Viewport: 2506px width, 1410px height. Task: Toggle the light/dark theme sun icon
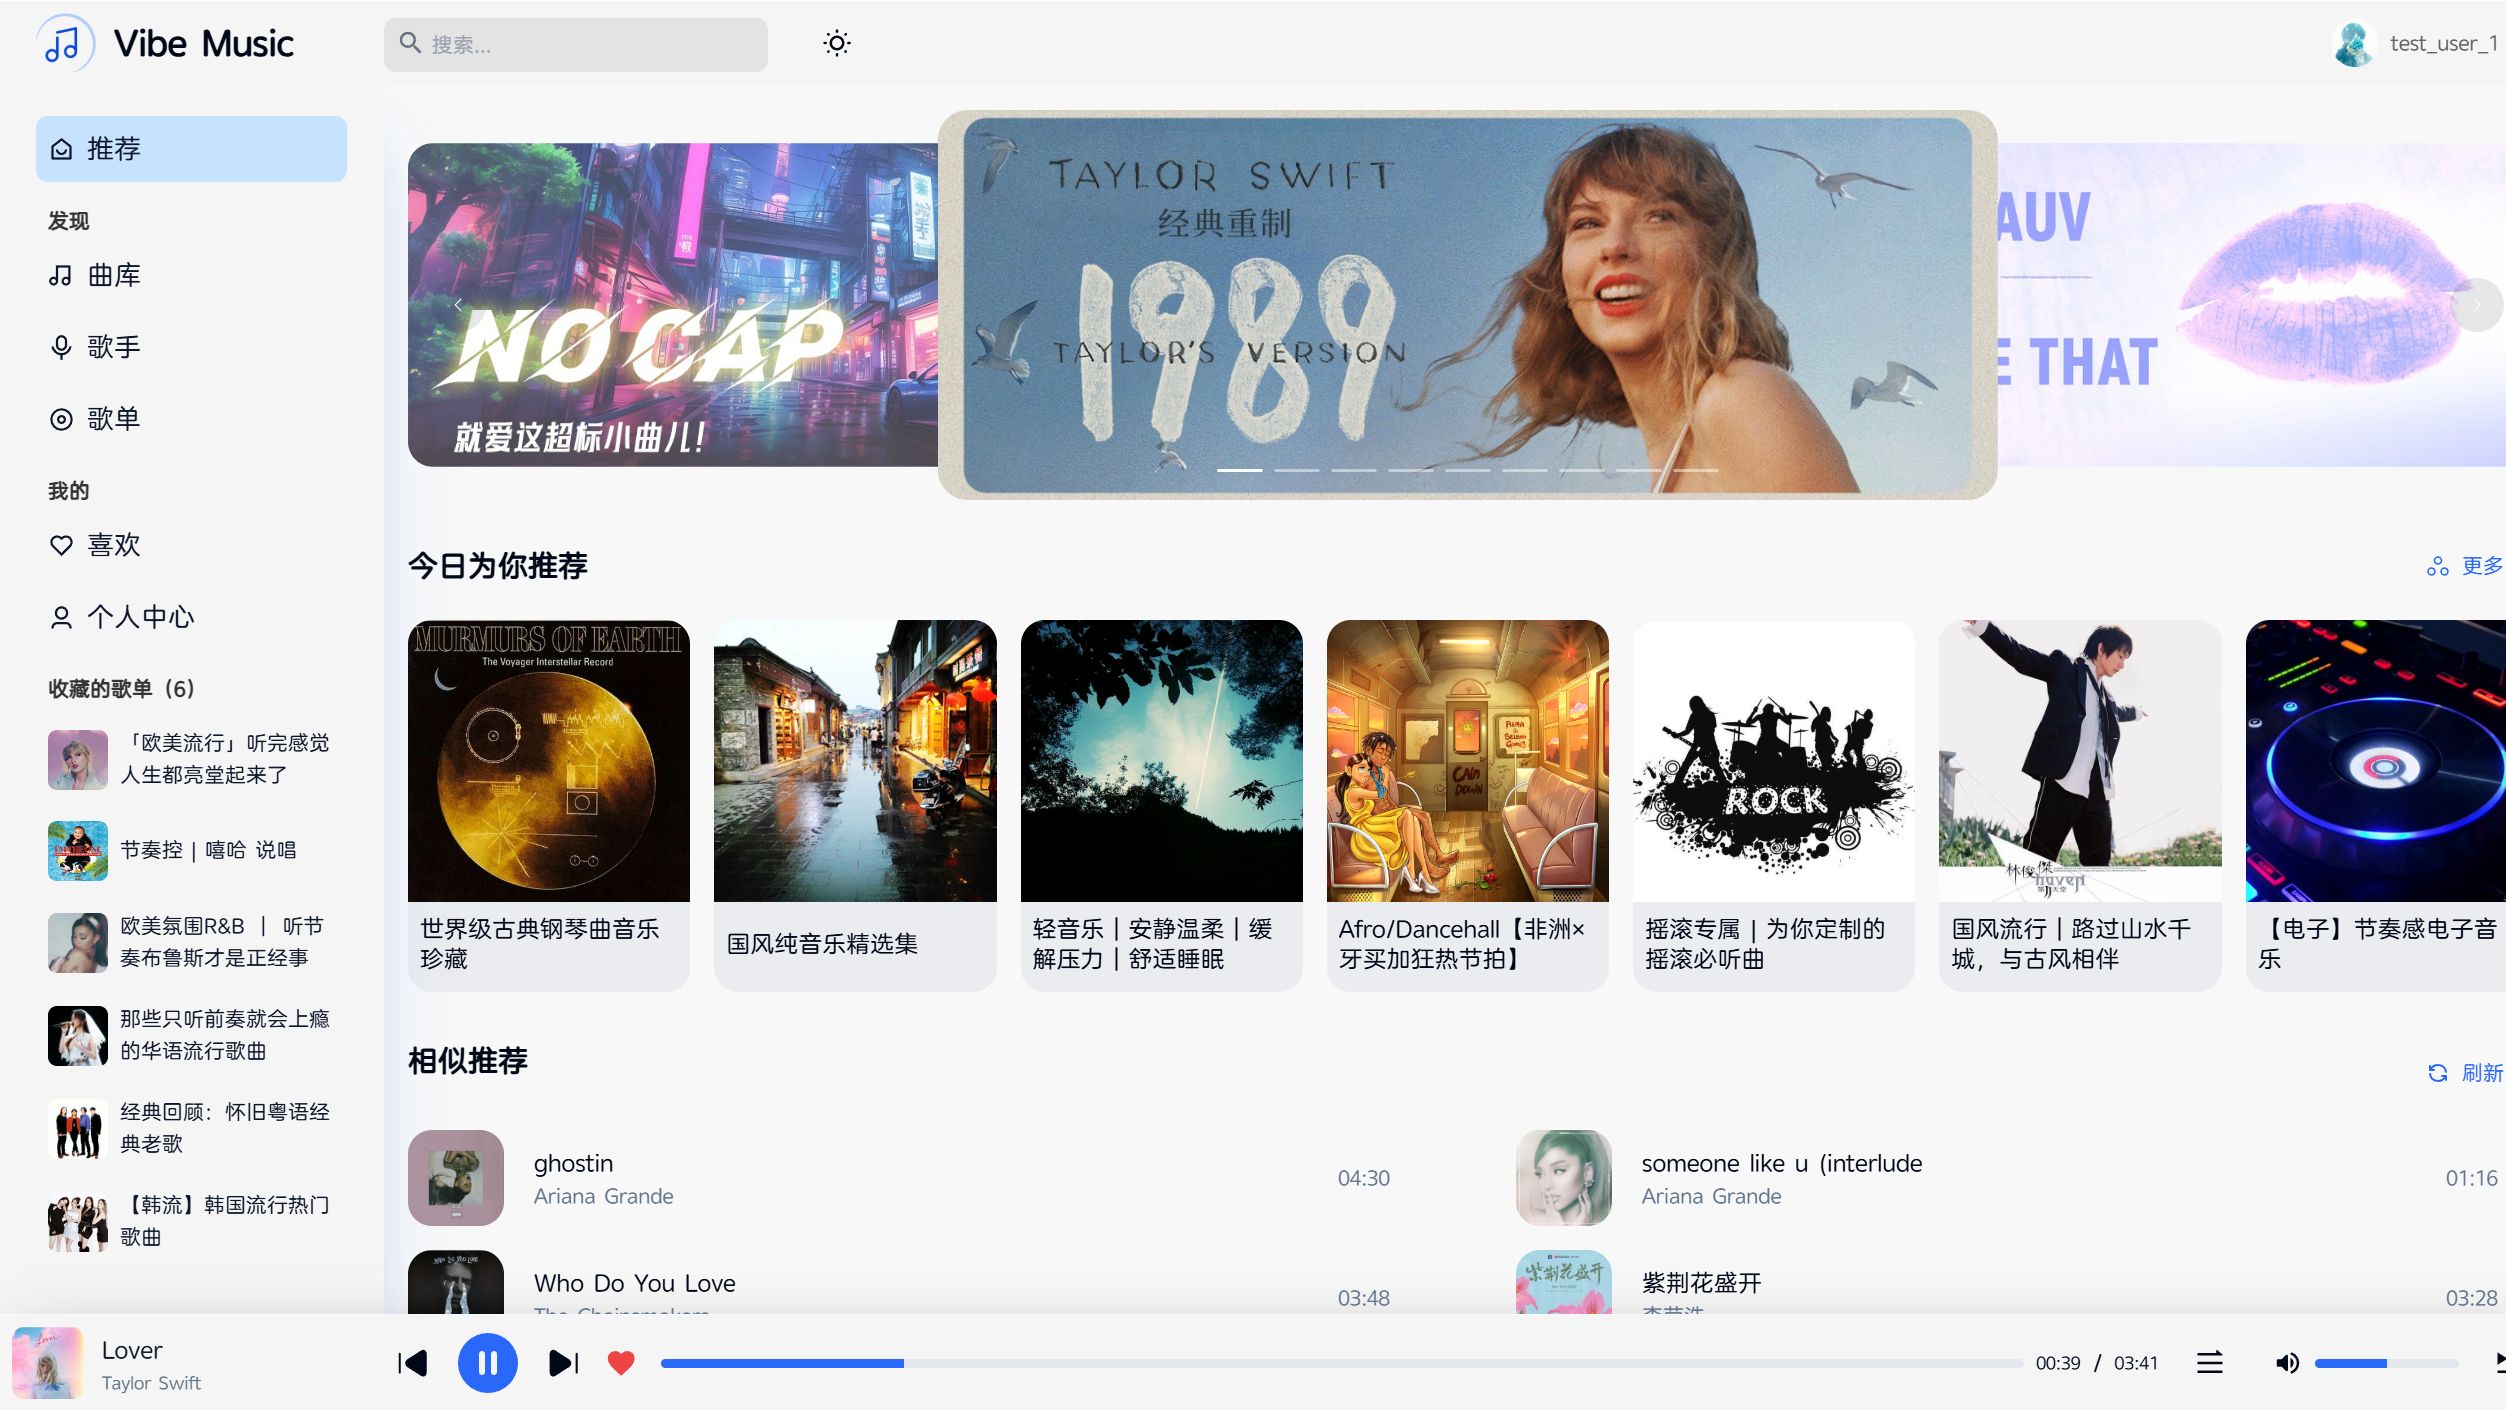(837, 43)
